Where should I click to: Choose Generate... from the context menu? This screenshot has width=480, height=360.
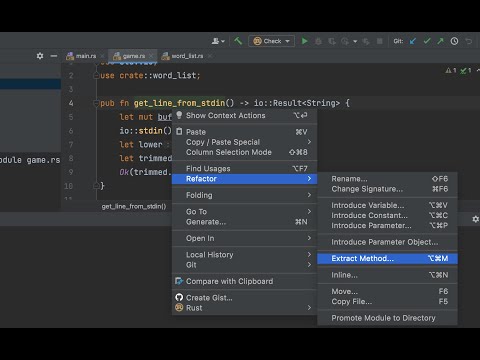tap(244, 222)
